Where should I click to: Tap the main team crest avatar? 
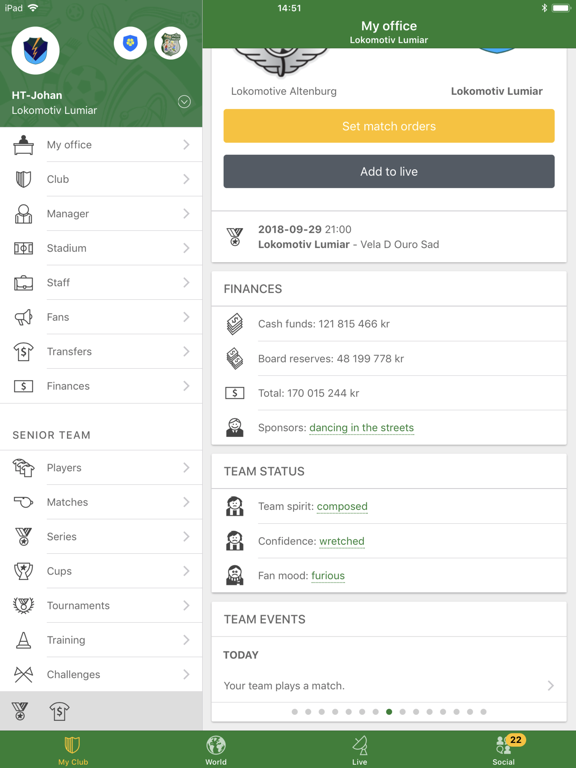tap(36, 50)
